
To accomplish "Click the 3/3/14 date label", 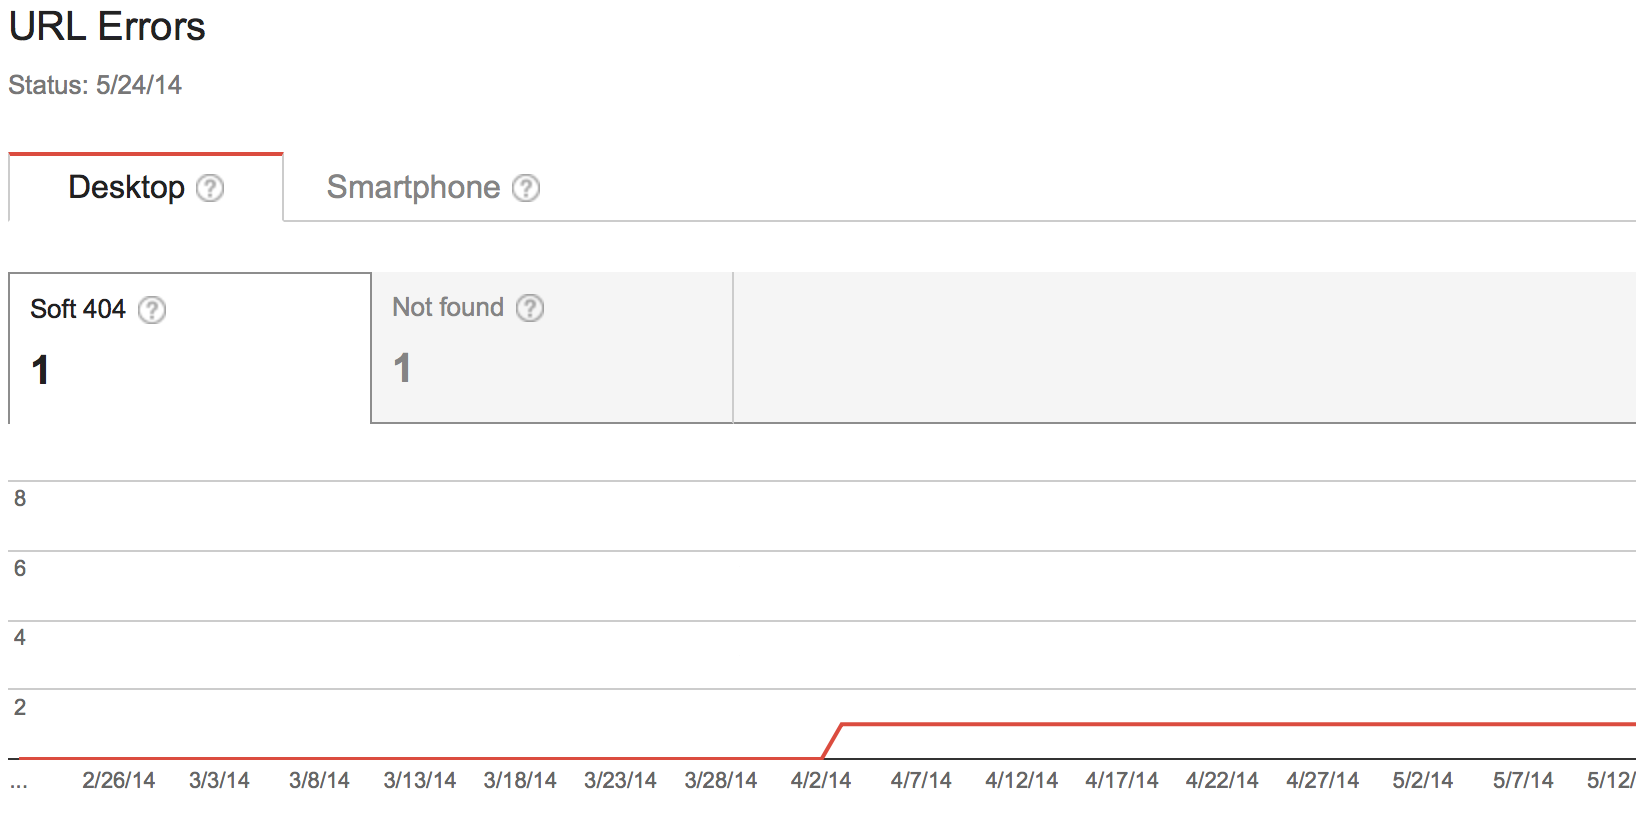I will point(219,780).
